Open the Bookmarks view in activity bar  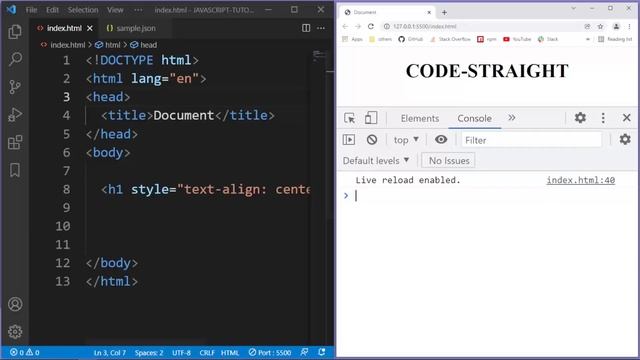(15, 170)
